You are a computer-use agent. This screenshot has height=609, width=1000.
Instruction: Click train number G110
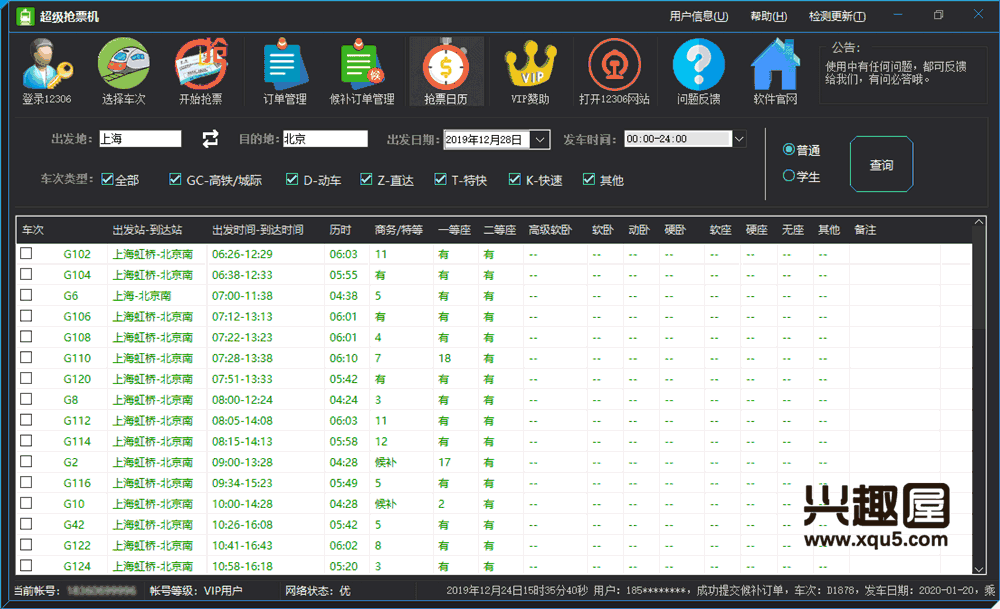(77, 358)
